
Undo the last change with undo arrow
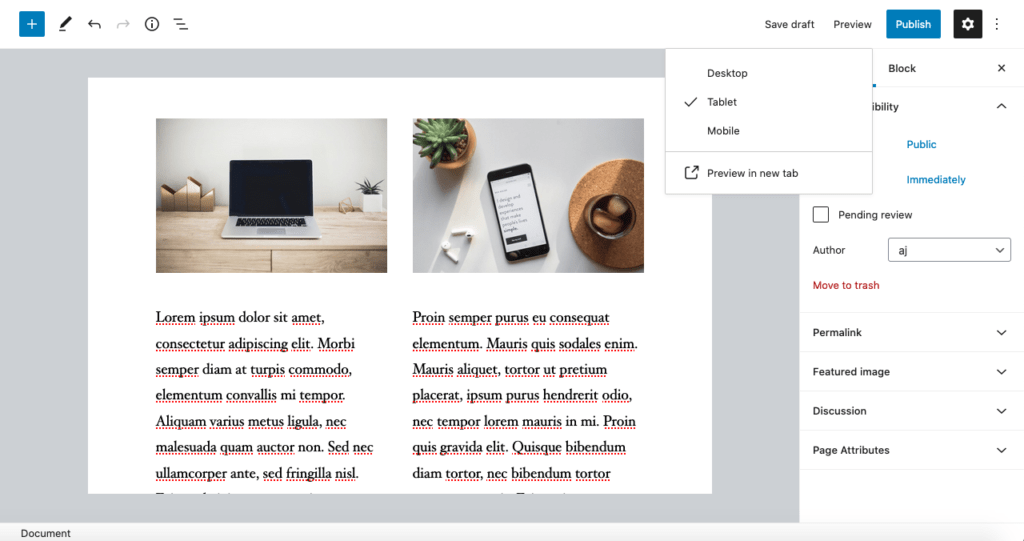94,24
